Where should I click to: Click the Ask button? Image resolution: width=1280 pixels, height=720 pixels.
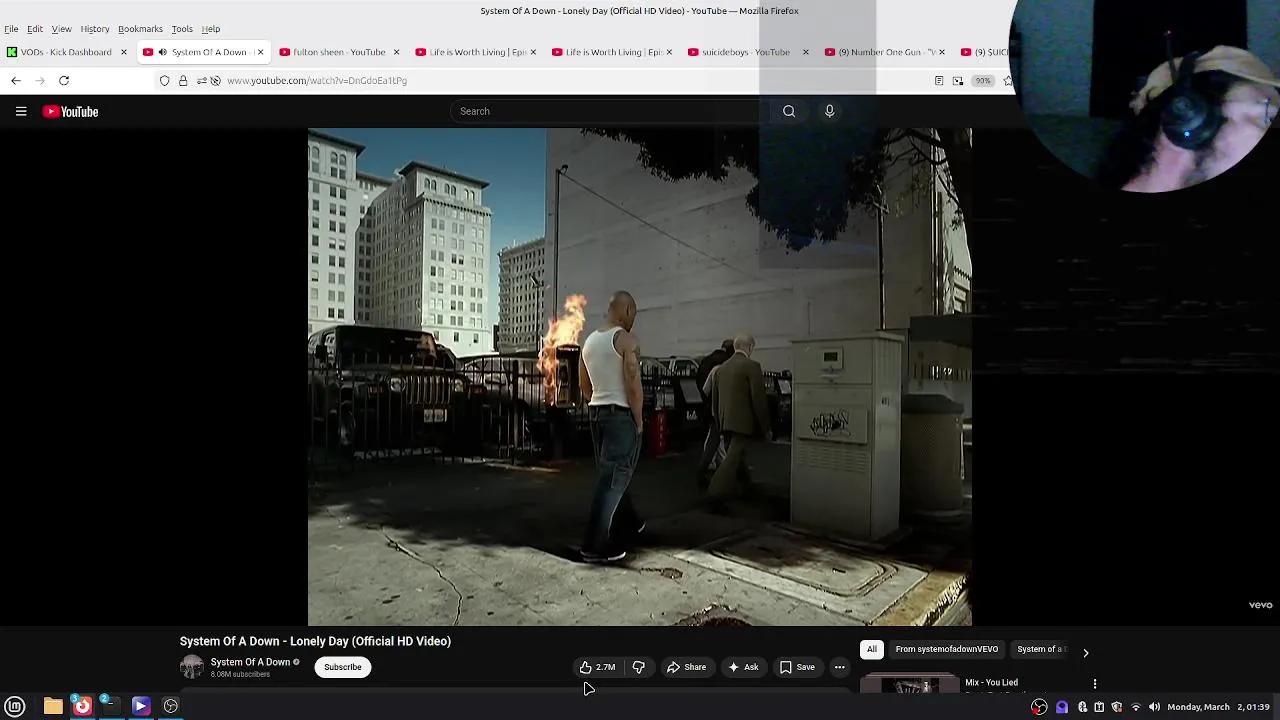(x=743, y=667)
